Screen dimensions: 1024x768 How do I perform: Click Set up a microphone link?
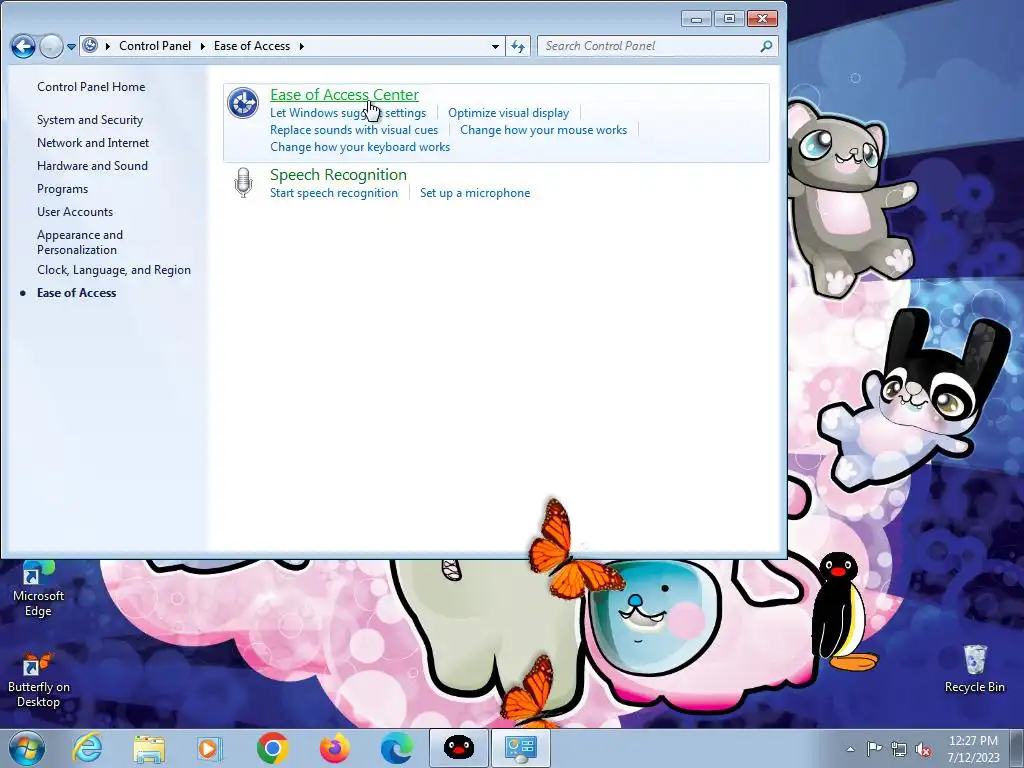click(475, 193)
